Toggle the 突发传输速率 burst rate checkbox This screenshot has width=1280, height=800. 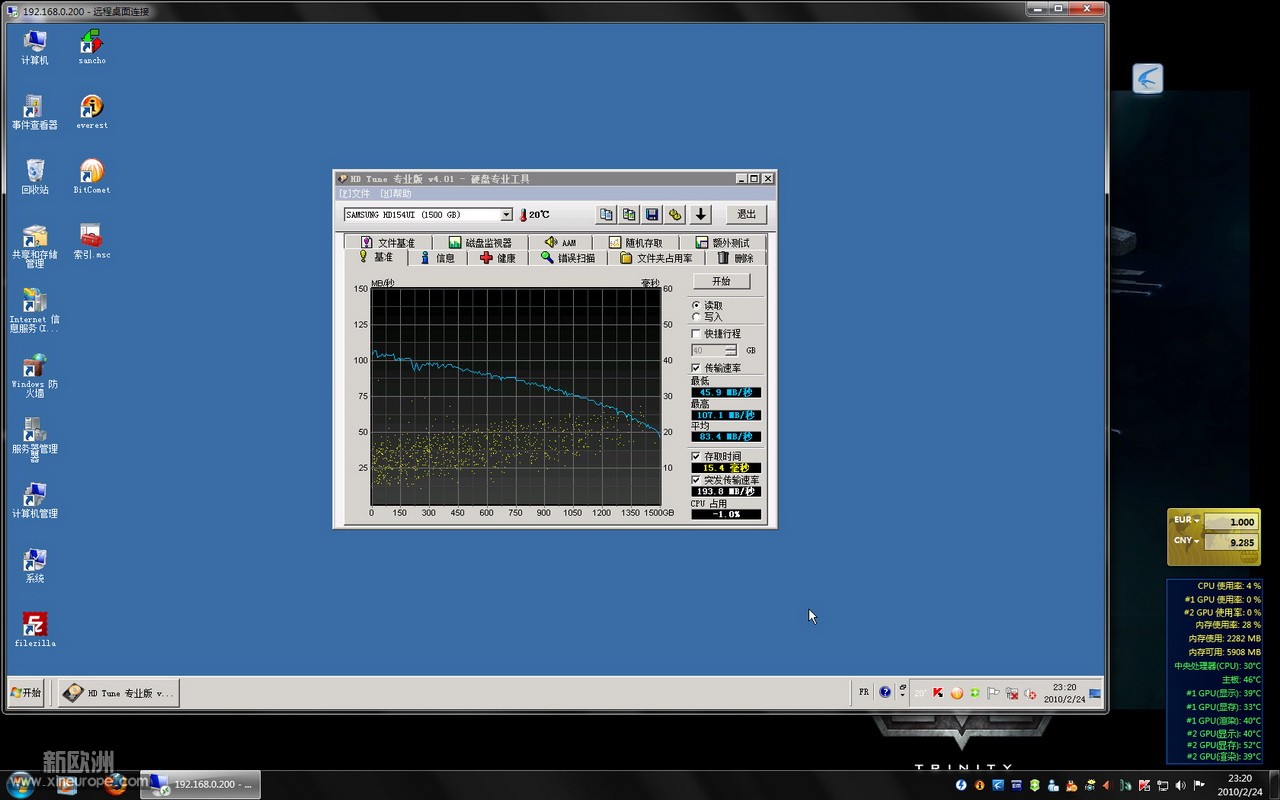(x=696, y=480)
